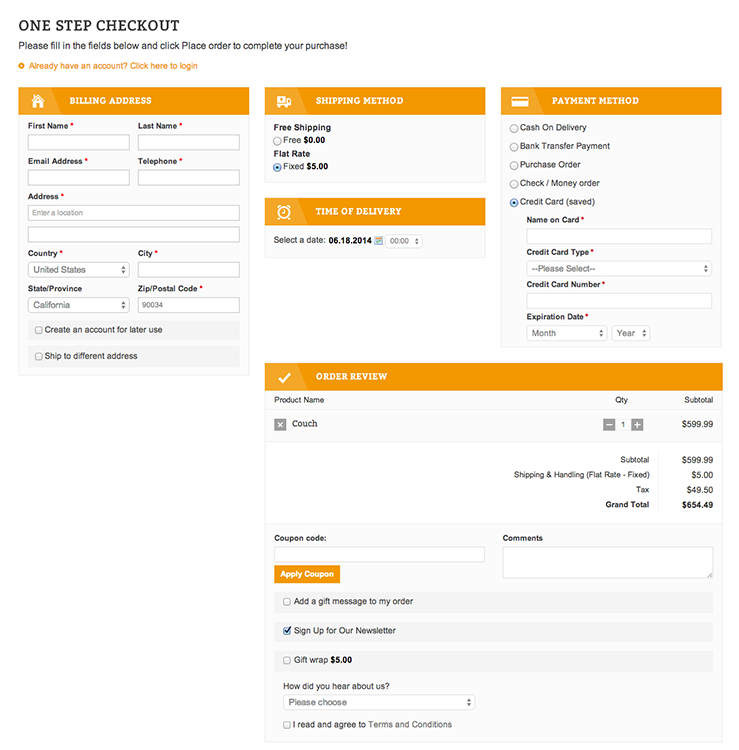Select Cash On Delivery payment option
The width and height of the screenshot is (739, 750).
[514, 128]
